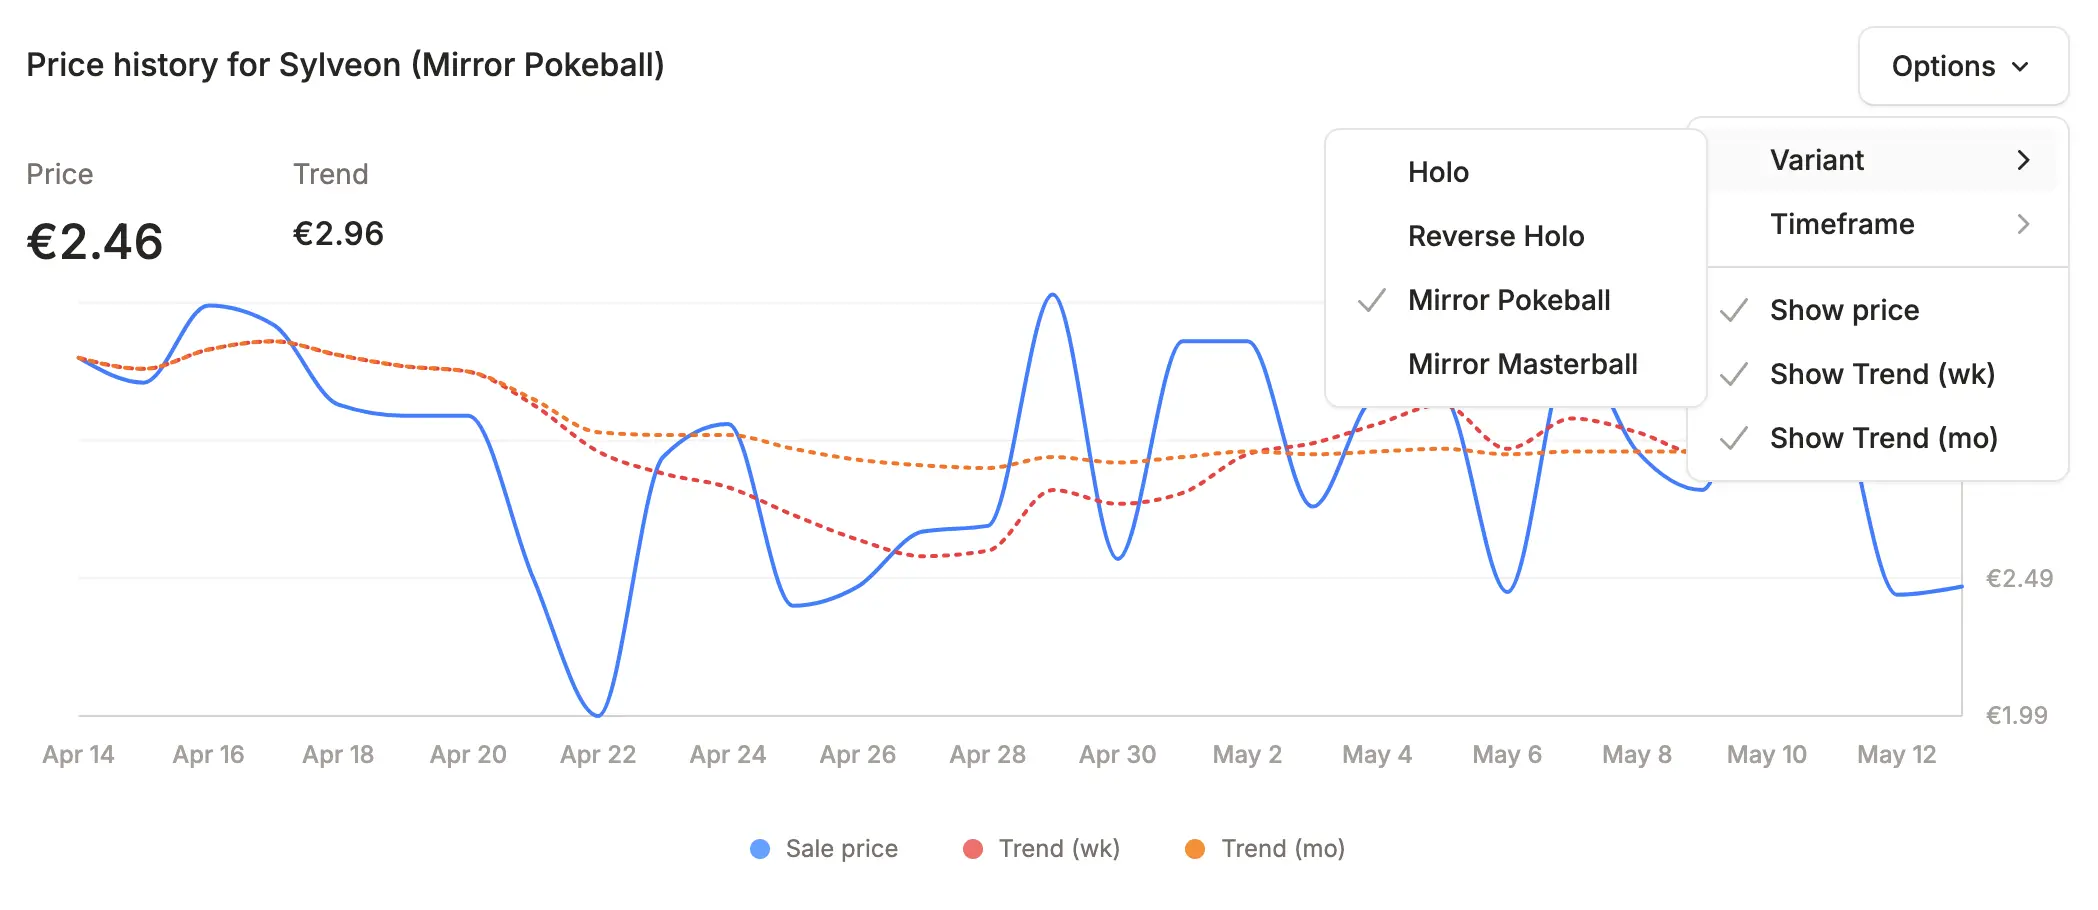This screenshot has height=910, width=2098.
Task: Switch to Mirror Masterball variant
Action: (1522, 364)
